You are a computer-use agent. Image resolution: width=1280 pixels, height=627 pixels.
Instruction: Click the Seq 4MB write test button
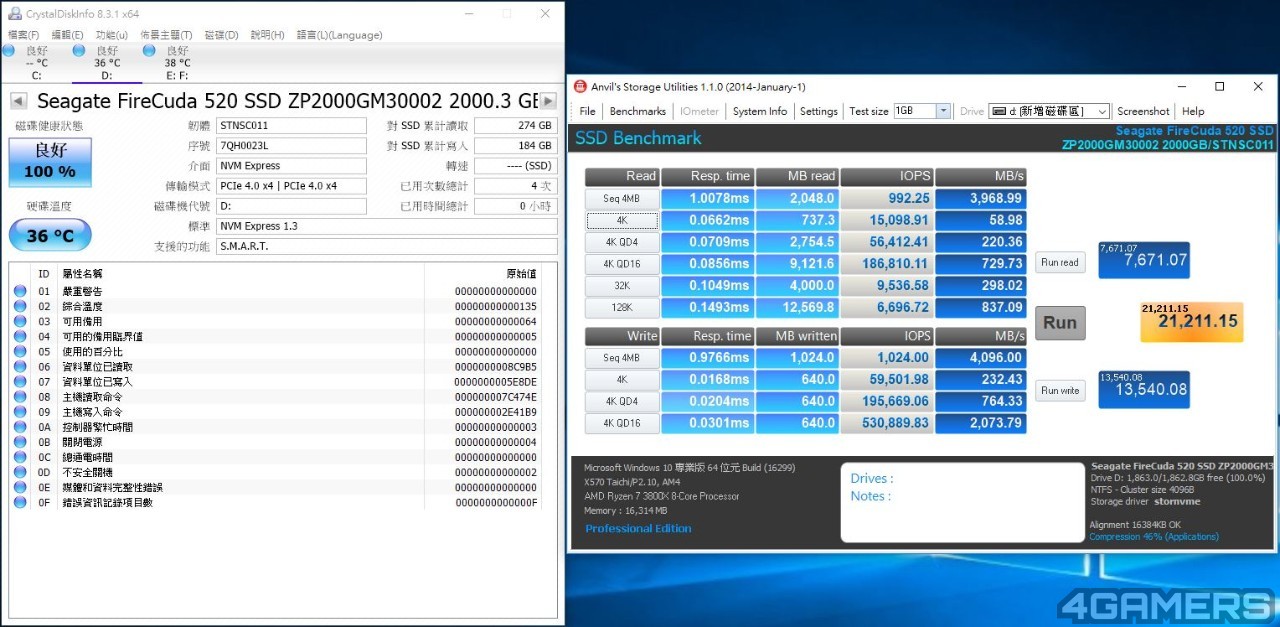point(621,358)
